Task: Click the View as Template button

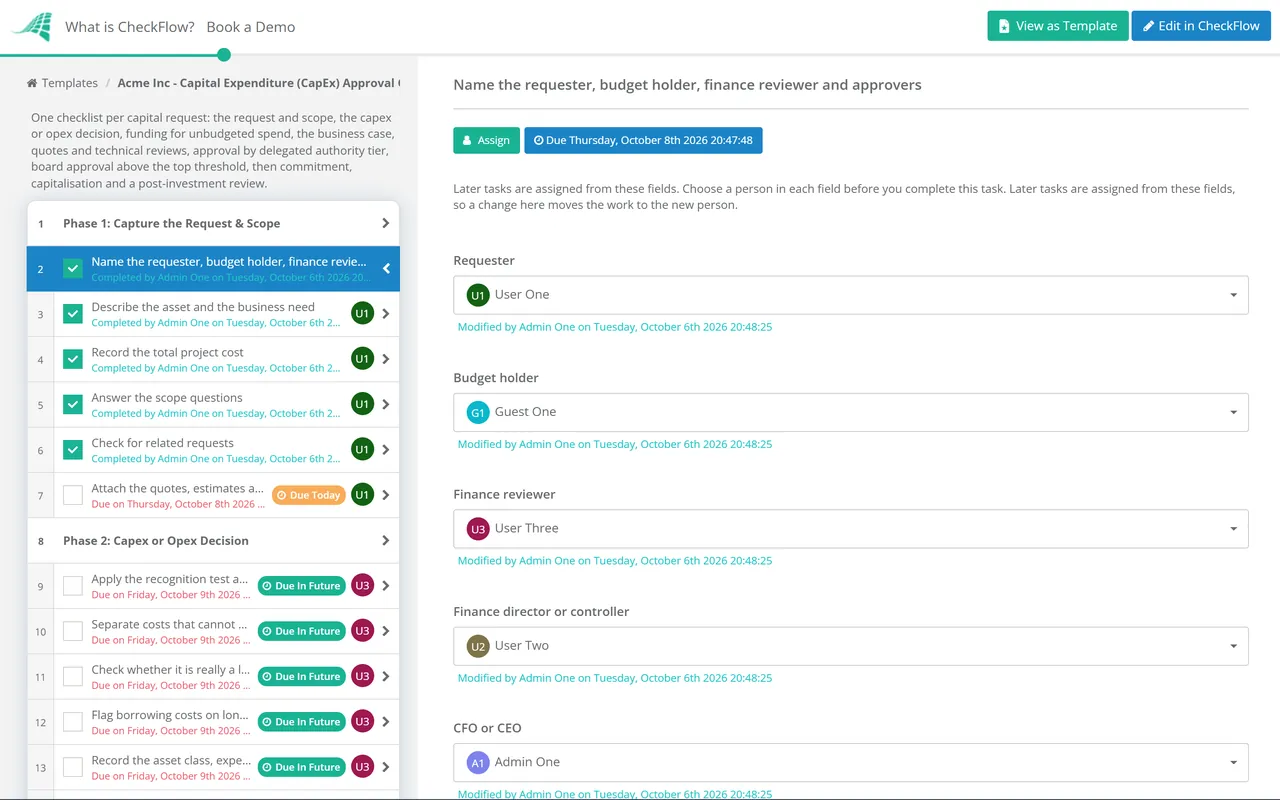Action: [x=1058, y=26]
